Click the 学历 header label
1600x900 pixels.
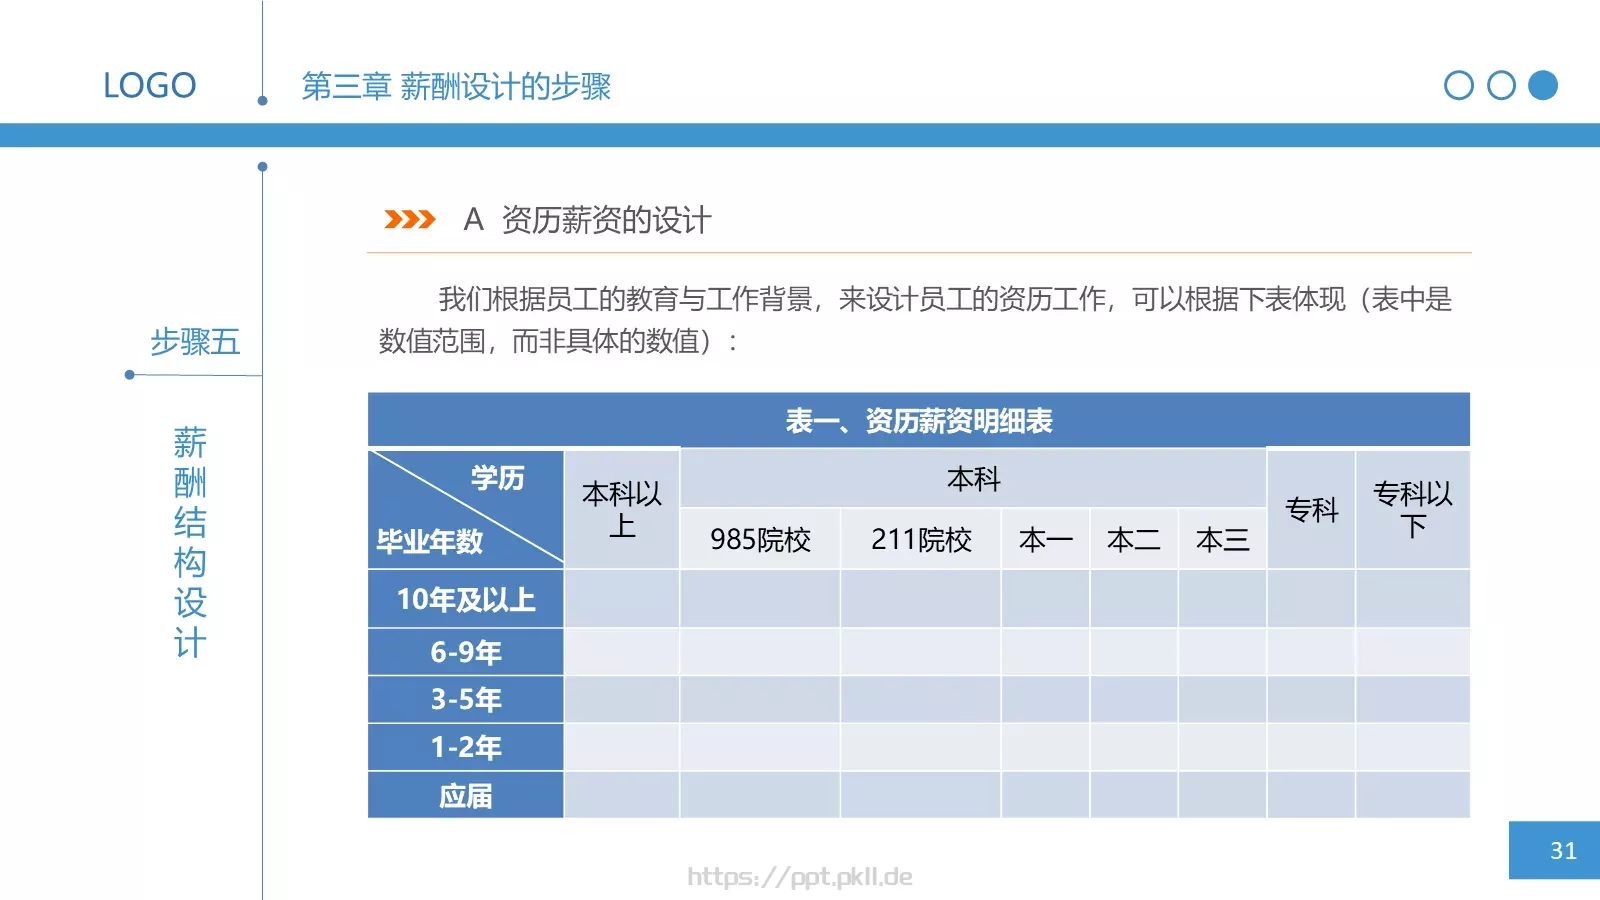497,478
